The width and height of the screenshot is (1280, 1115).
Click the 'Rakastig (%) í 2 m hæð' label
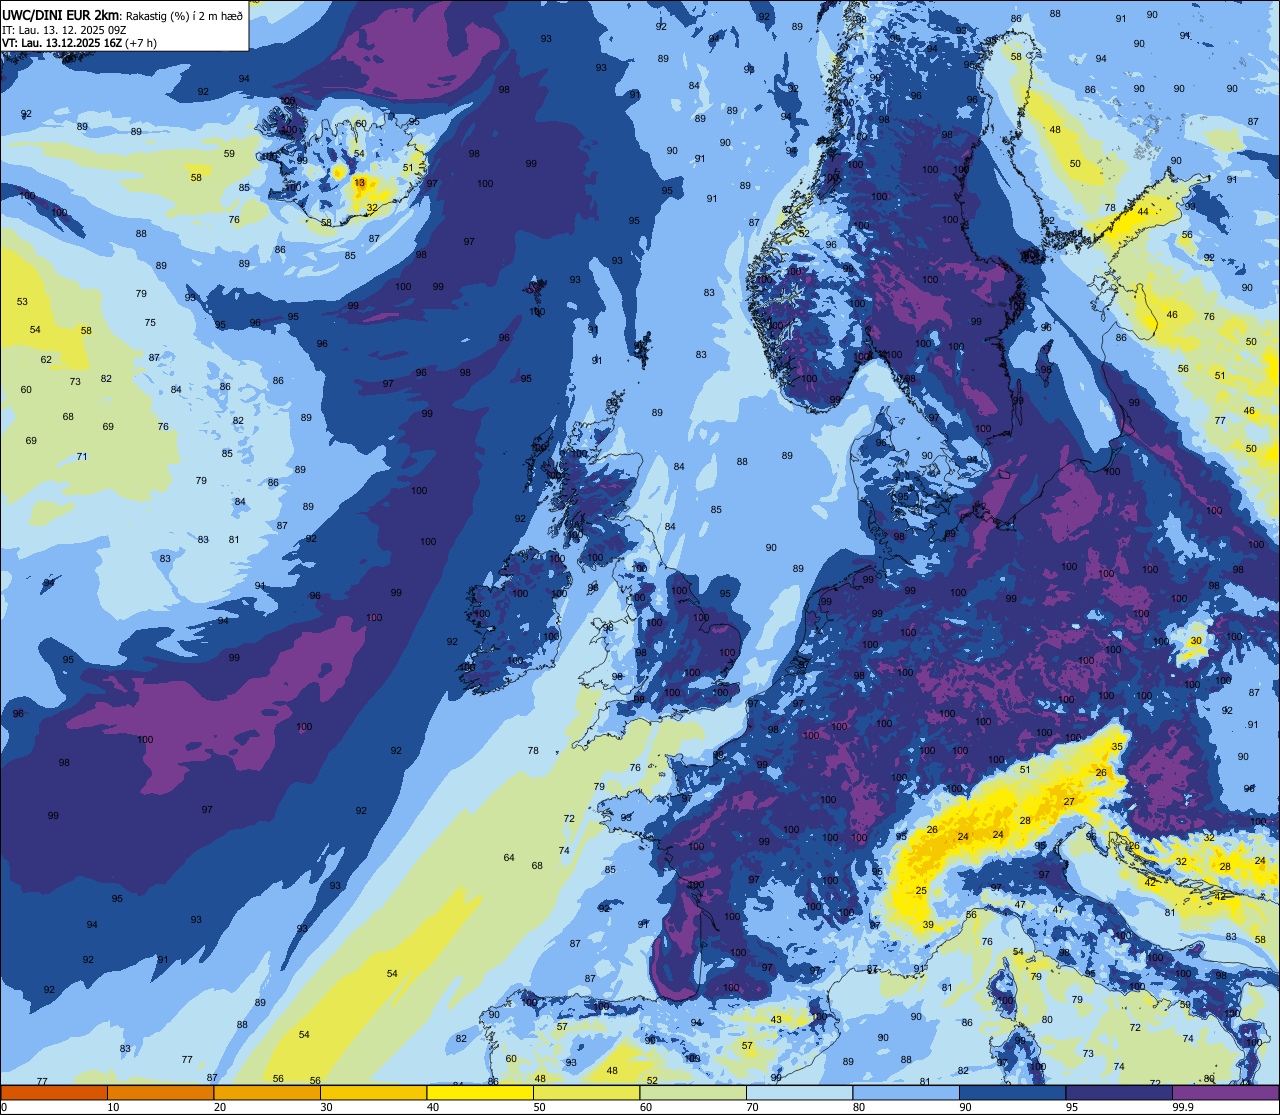[184, 15]
